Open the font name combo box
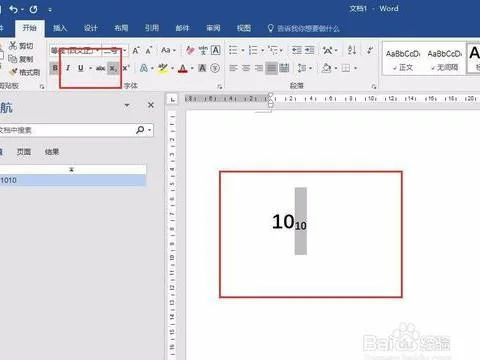 (75, 51)
